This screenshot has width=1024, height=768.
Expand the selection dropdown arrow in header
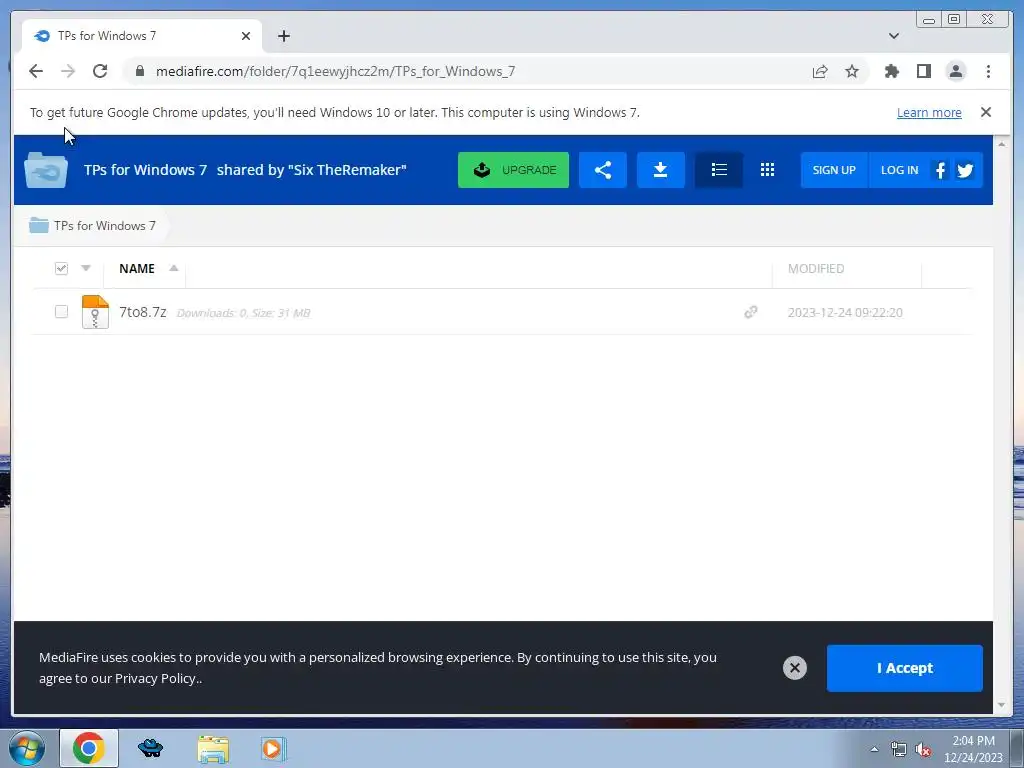click(x=86, y=268)
